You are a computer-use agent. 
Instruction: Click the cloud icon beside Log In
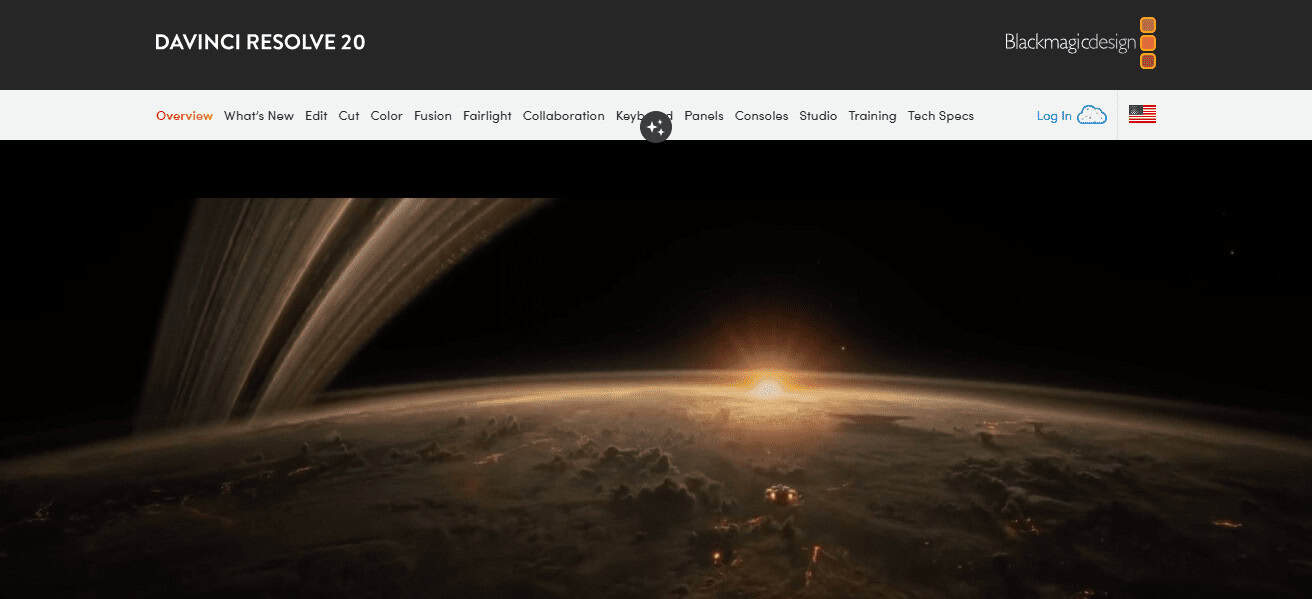pyautogui.click(x=1092, y=115)
